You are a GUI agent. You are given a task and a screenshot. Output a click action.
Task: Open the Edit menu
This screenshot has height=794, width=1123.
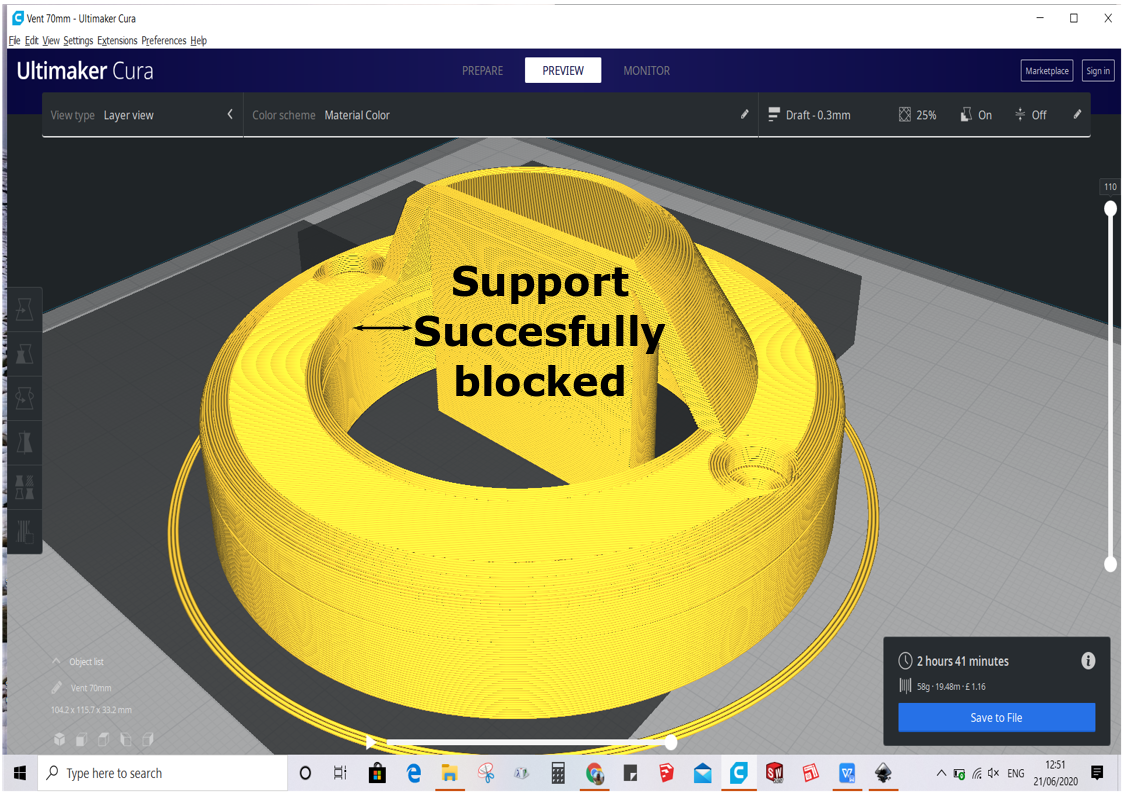tap(32, 40)
